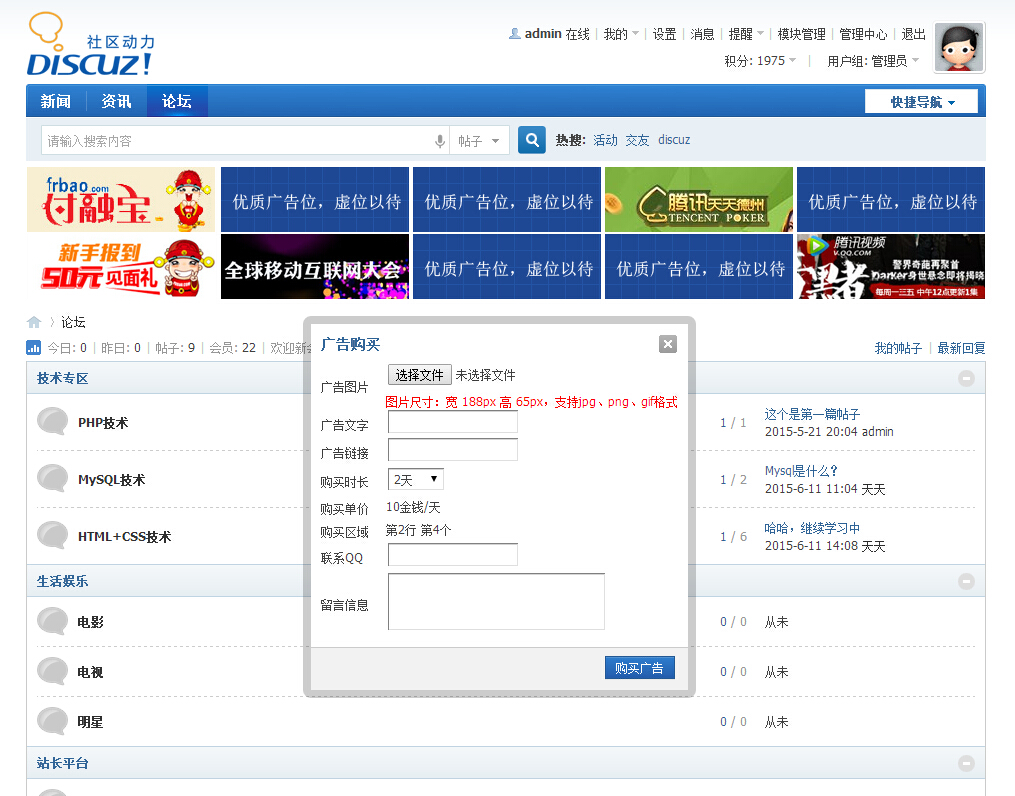Switch to the 资讯 nav tab
Viewport: 1015px width, 796px height.
pyautogui.click(x=117, y=101)
